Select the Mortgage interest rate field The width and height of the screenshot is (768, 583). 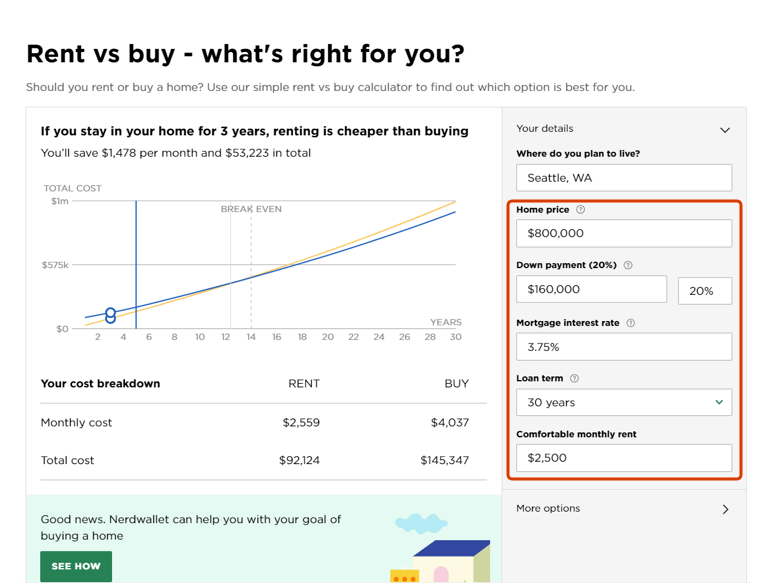(624, 347)
